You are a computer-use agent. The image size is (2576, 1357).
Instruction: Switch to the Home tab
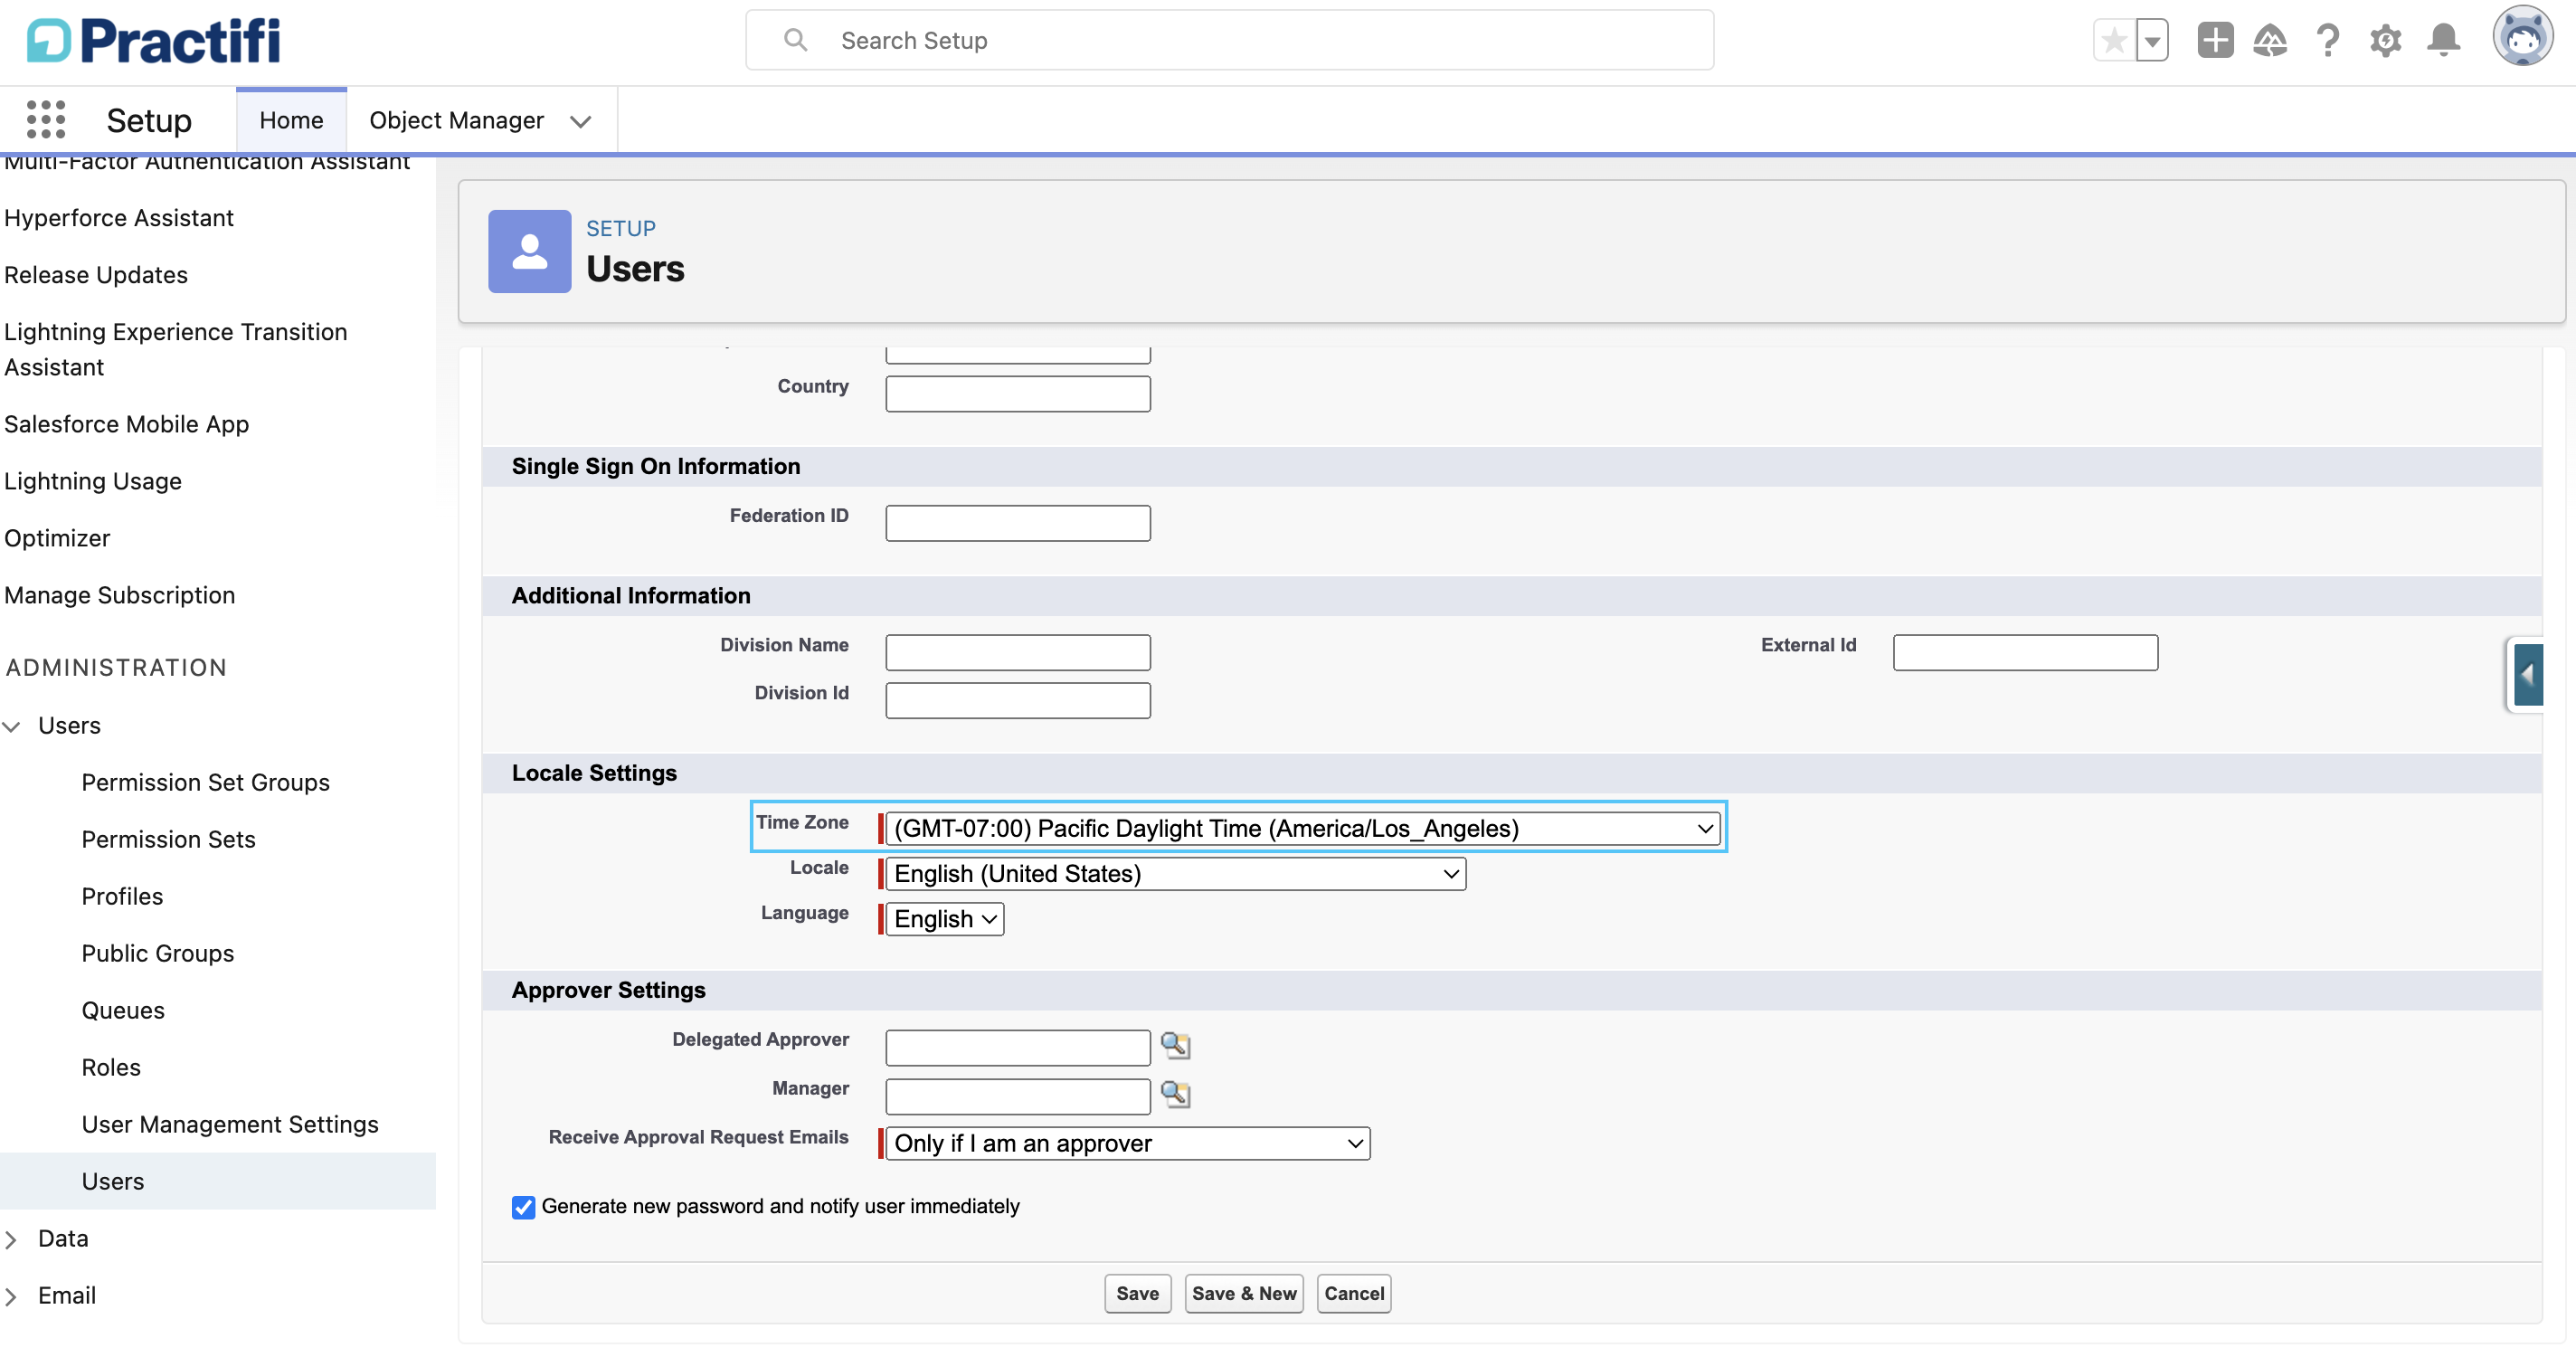coord(291,120)
